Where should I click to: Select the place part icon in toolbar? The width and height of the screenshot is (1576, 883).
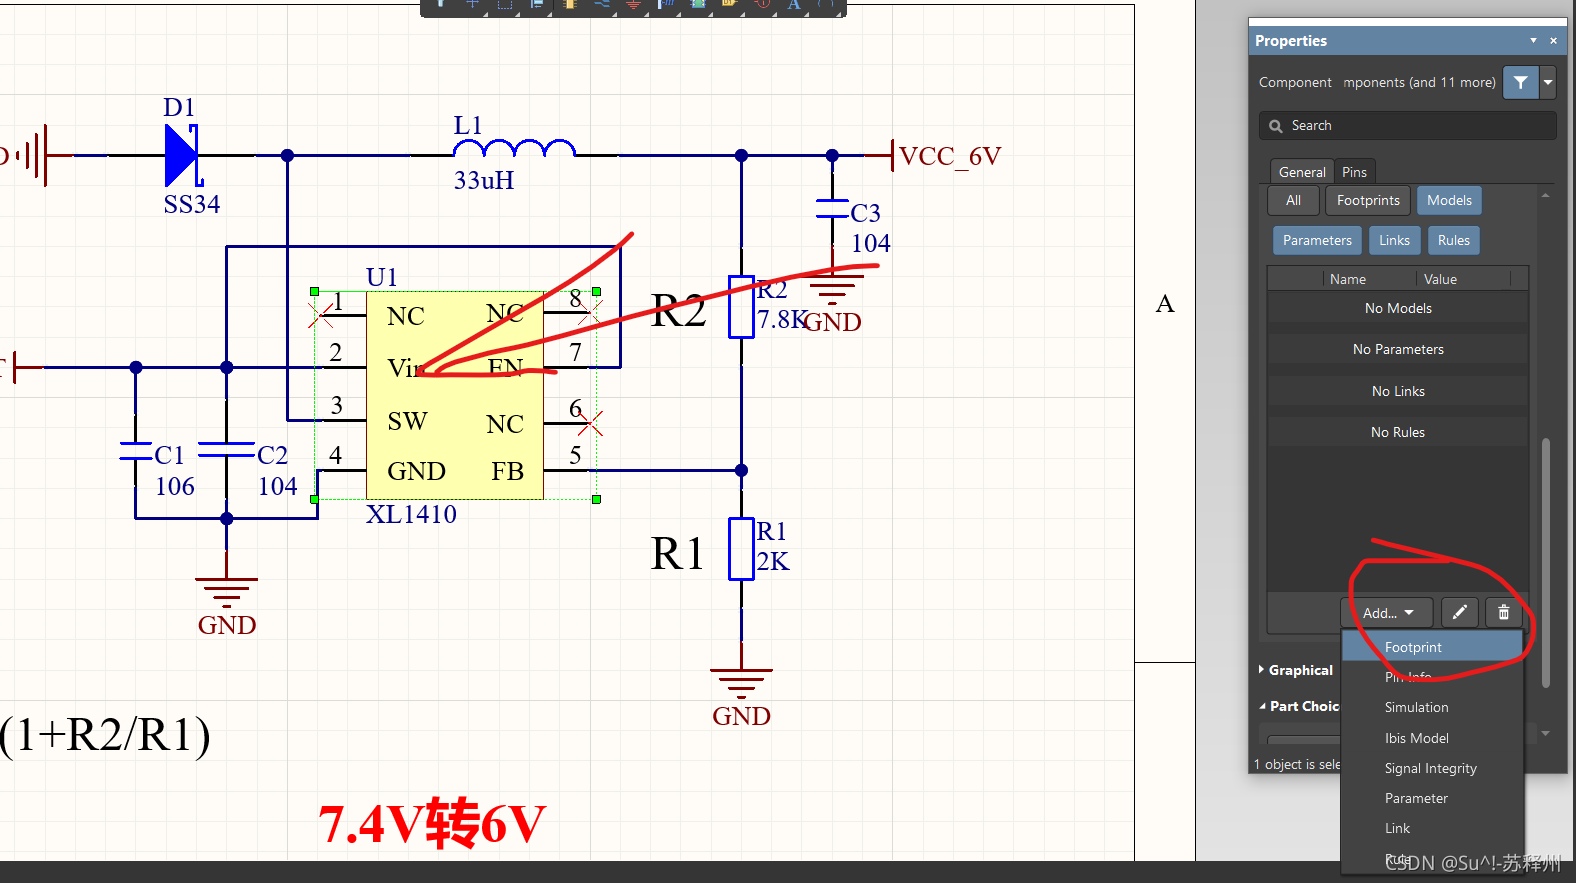pyautogui.click(x=569, y=5)
